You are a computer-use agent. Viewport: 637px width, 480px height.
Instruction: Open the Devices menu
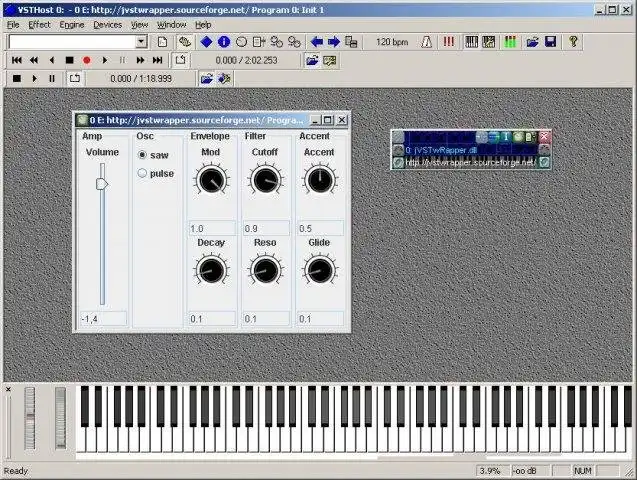pos(108,25)
